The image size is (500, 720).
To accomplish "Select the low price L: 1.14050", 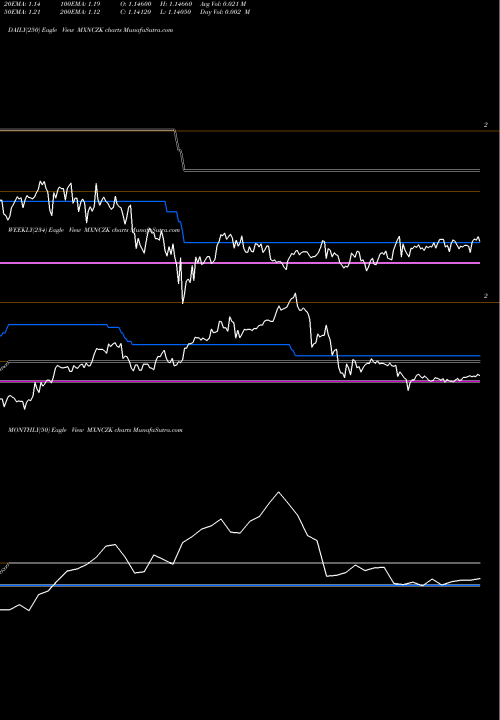I will 176,12.
